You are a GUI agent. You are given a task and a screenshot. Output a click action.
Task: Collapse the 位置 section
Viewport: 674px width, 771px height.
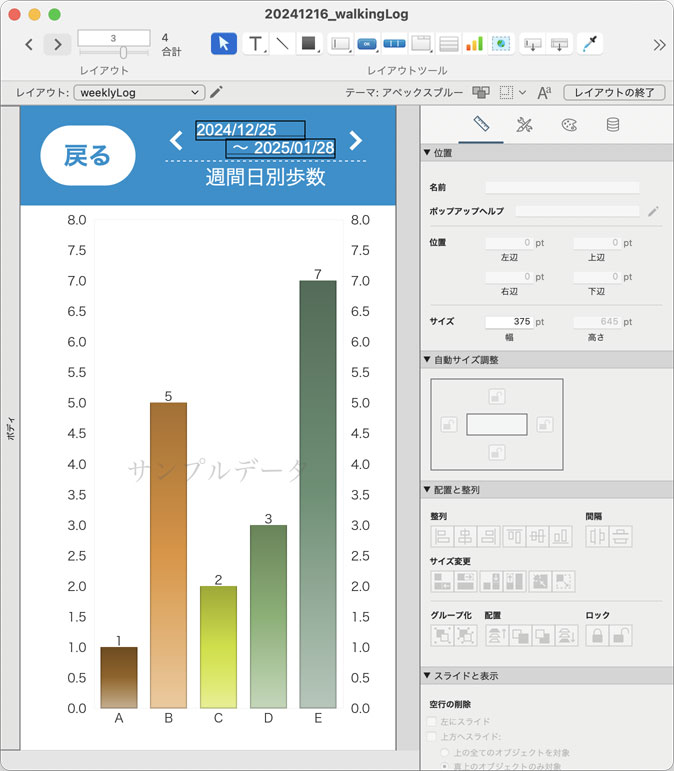(427, 152)
